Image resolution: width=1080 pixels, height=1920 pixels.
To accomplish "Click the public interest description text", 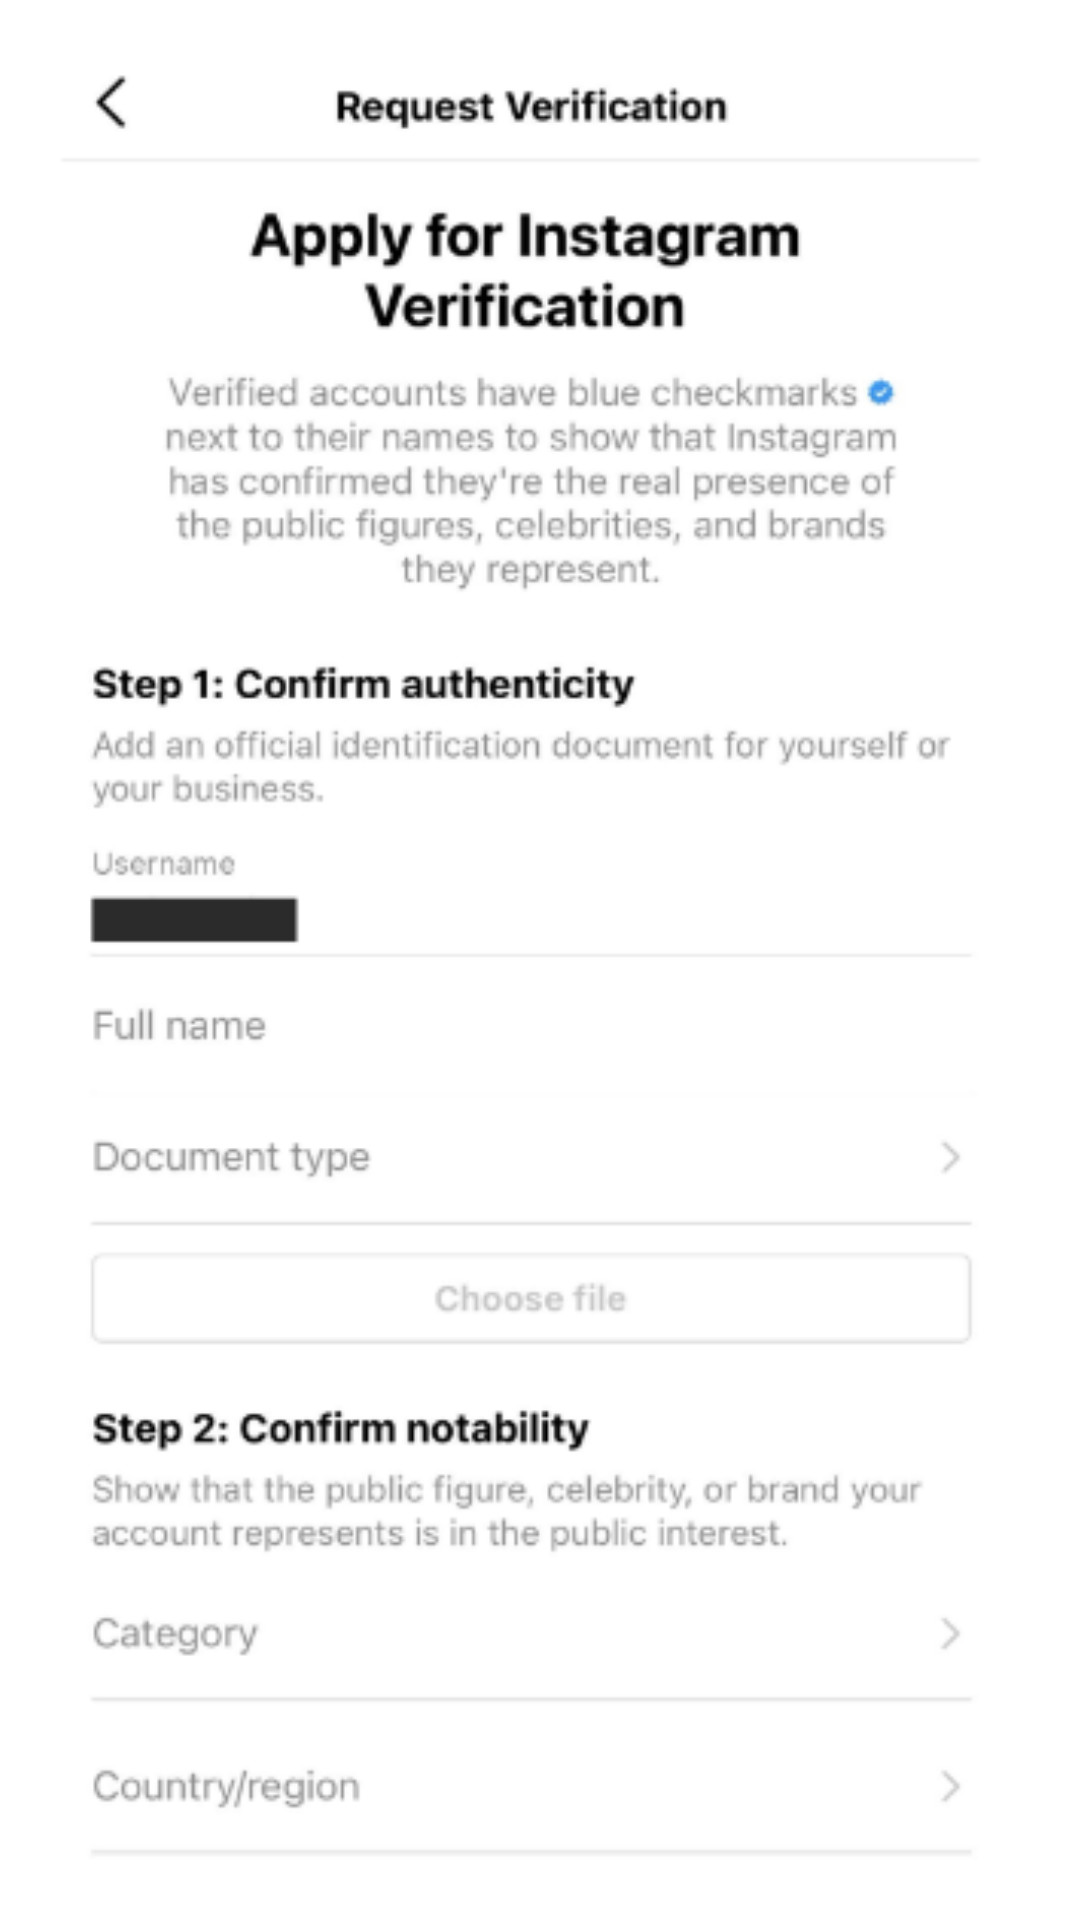I will [x=506, y=1511].
